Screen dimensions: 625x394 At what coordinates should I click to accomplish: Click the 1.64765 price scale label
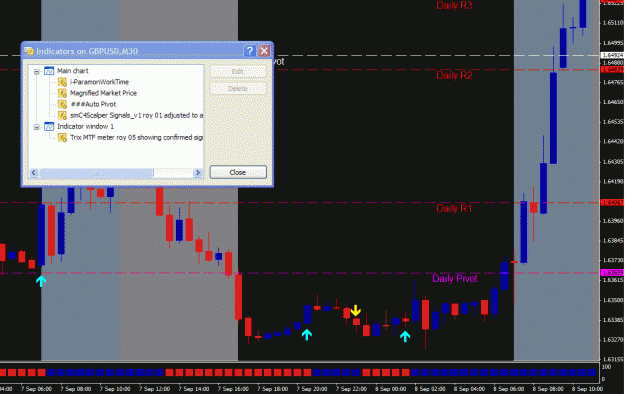click(x=613, y=82)
